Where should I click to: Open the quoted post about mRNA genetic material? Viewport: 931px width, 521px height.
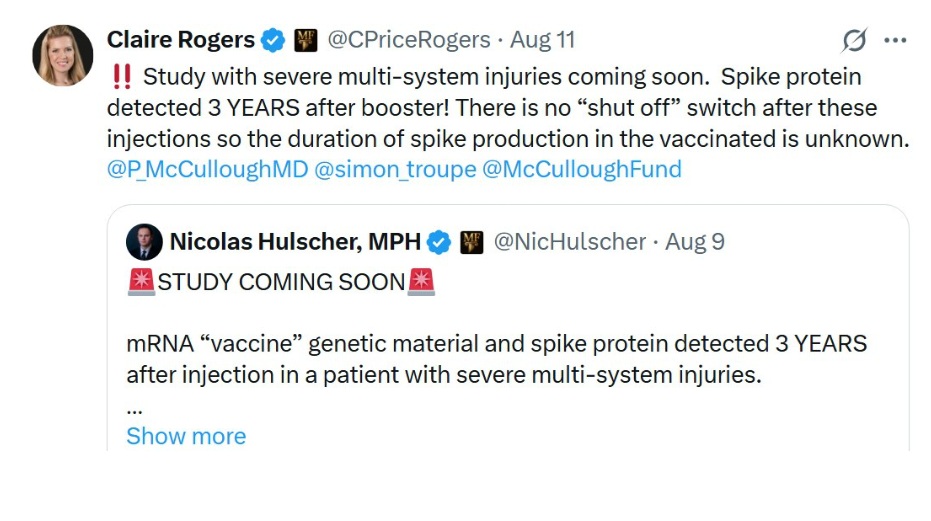point(496,360)
